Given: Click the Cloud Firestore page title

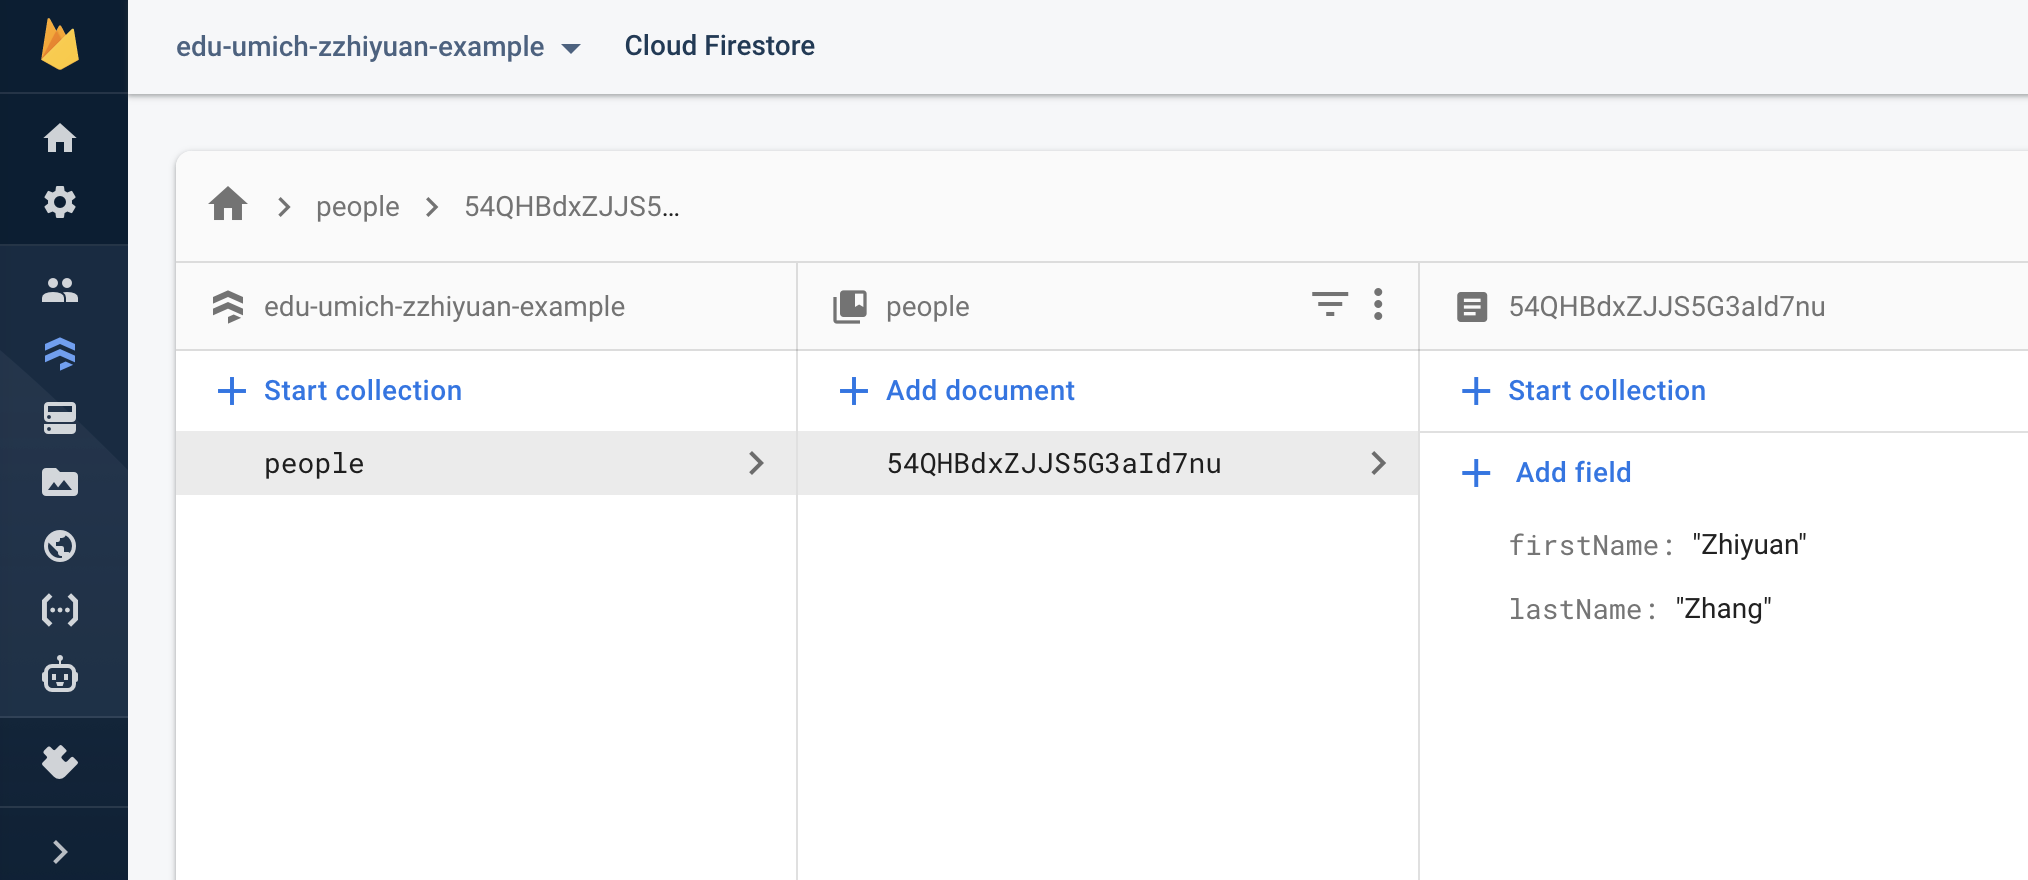Looking at the screenshot, I should (x=720, y=46).
